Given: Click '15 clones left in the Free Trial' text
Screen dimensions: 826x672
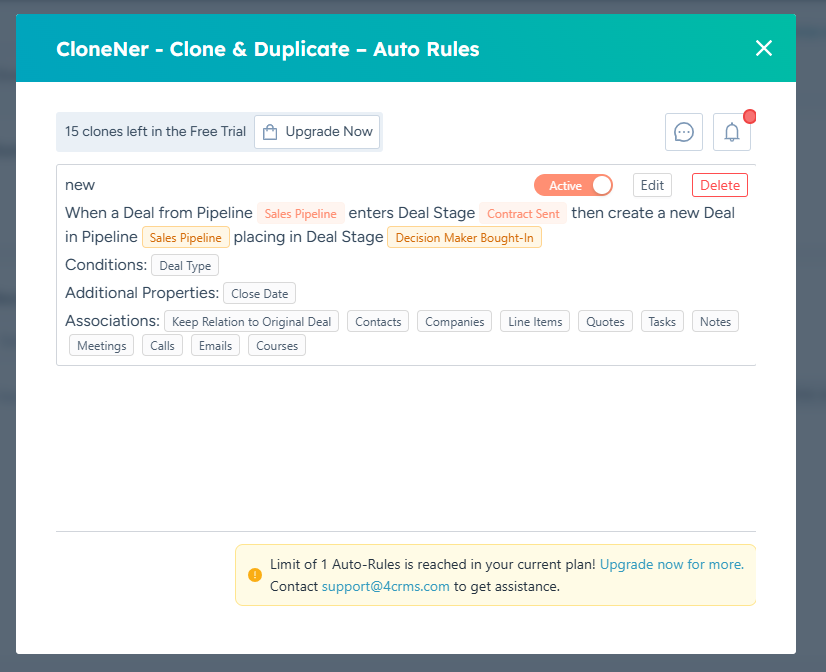Looking at the screenshot, I should coord(155,131).
